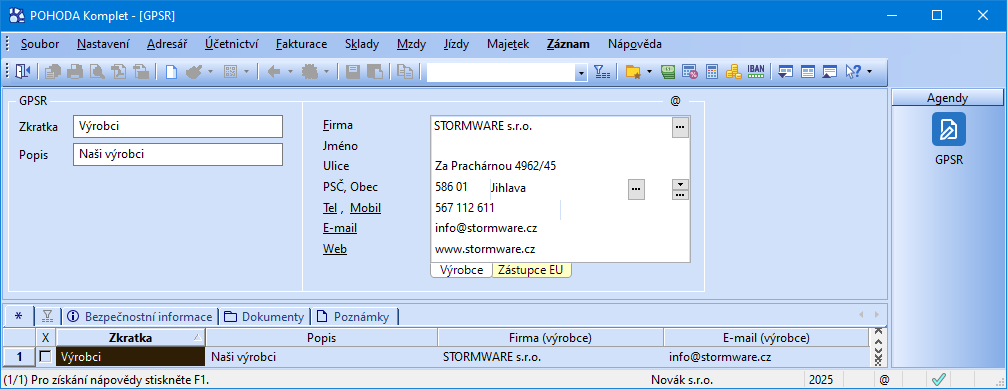Open dropdown arrow beside back arrow
Screen dimensions: 1007x389
tap(290, 72)
